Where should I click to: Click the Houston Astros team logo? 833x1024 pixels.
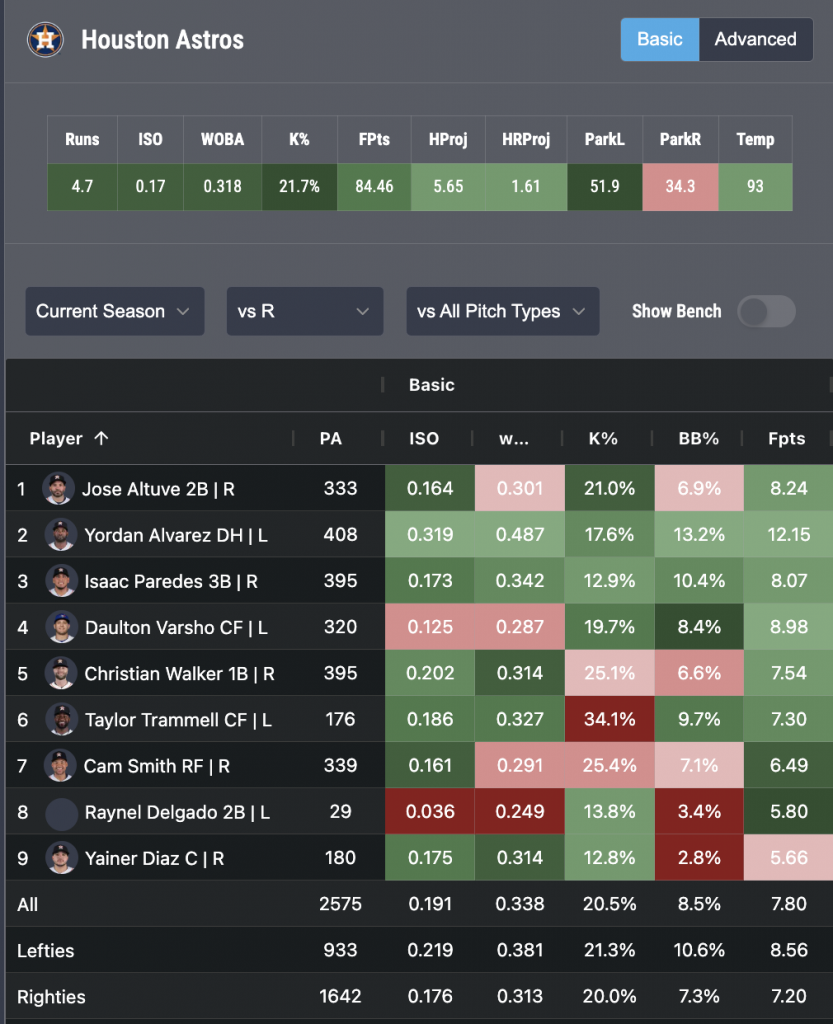tap(45, 40)
